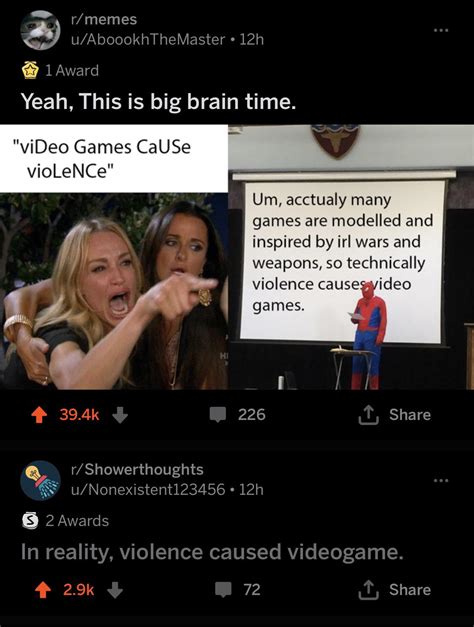This screenshot has width=474, height=627.
Task: Tap the cat avatar of r/memes
Action: tap(40, 30)
